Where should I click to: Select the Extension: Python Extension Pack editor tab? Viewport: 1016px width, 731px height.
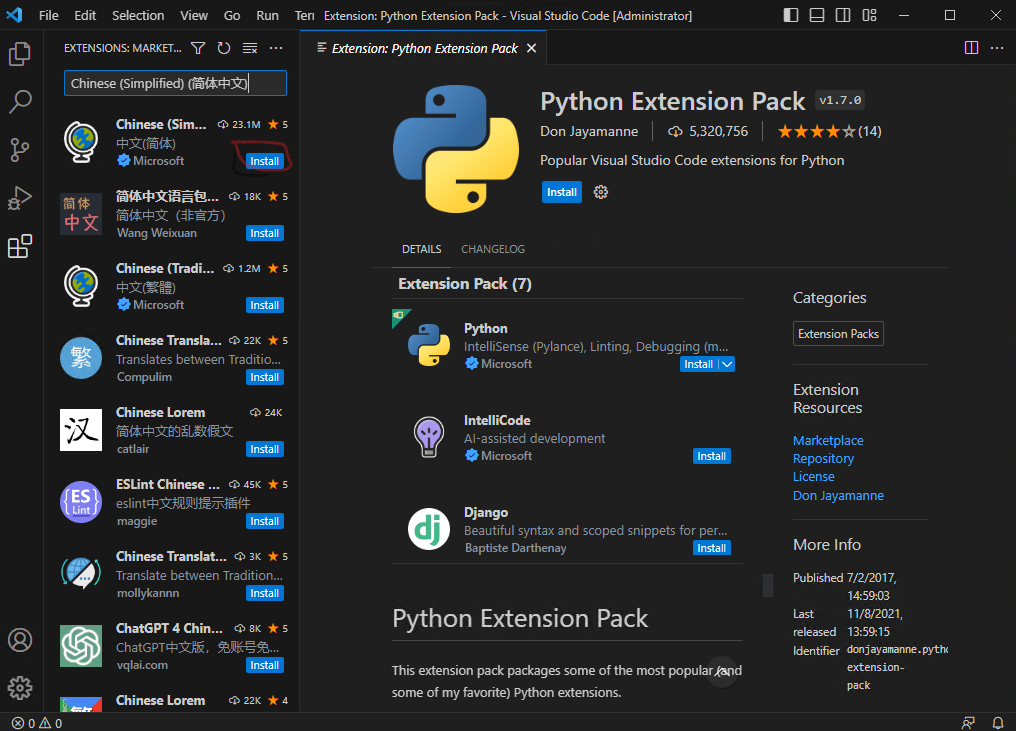pyautogui.click(x=424, y=49)
